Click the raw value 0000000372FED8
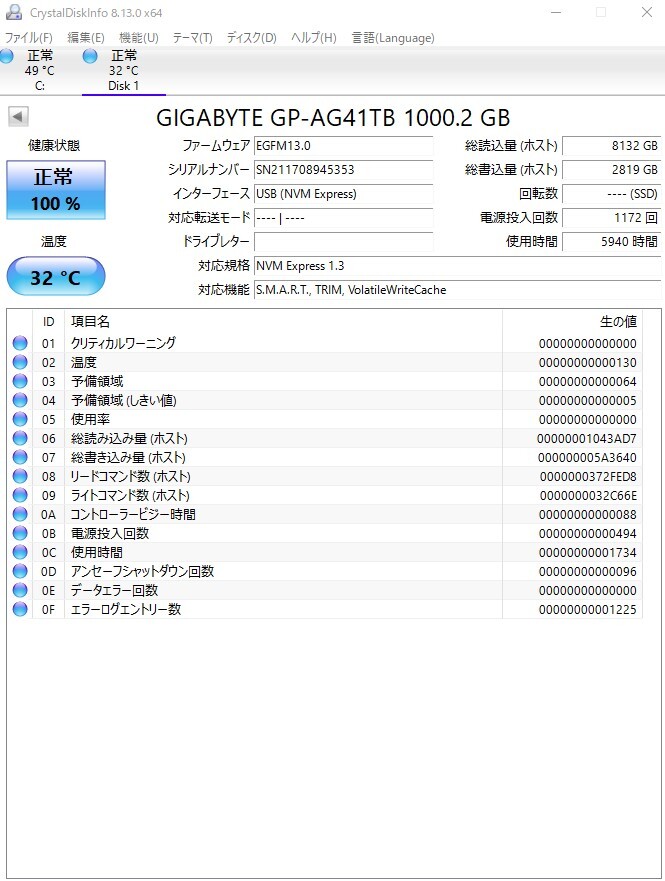 pyautogui.click(x=588, y=476)
